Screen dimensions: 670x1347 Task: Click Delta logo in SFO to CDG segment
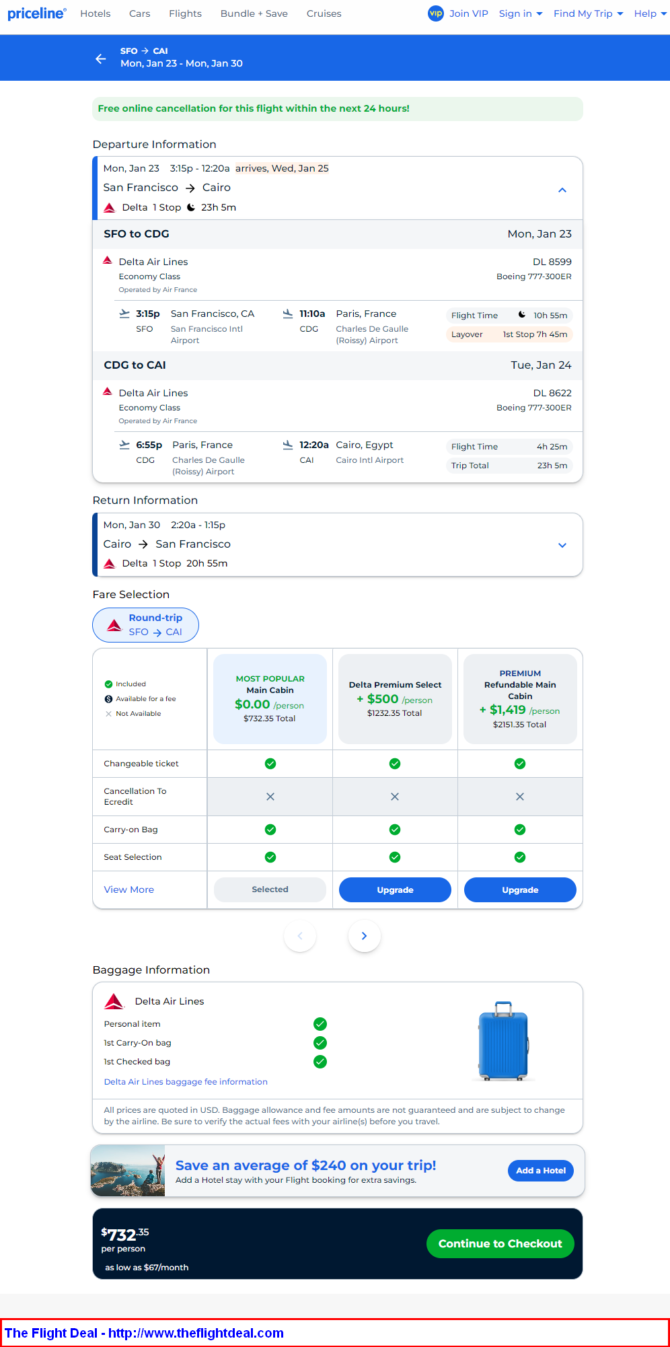pos(108,261)
